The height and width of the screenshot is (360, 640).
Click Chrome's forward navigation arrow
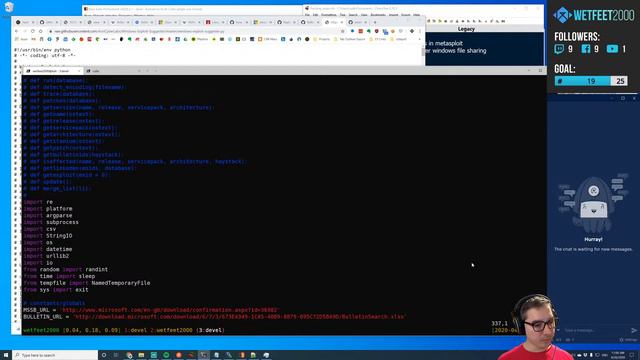click(x=24, y=31)
